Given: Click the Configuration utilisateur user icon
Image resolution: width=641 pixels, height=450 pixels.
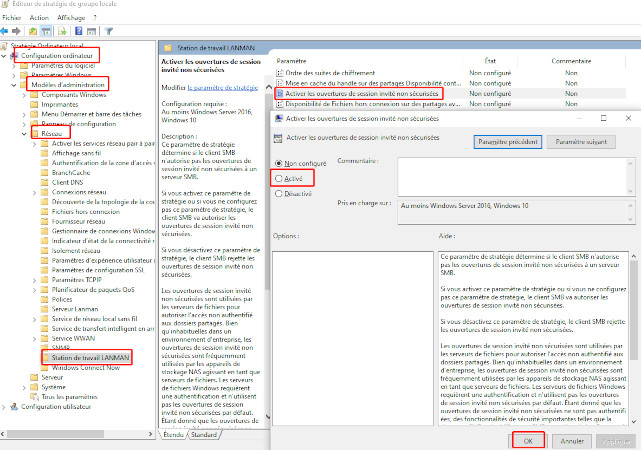Looking at the screenshot, I should click(x=14, y=407).
